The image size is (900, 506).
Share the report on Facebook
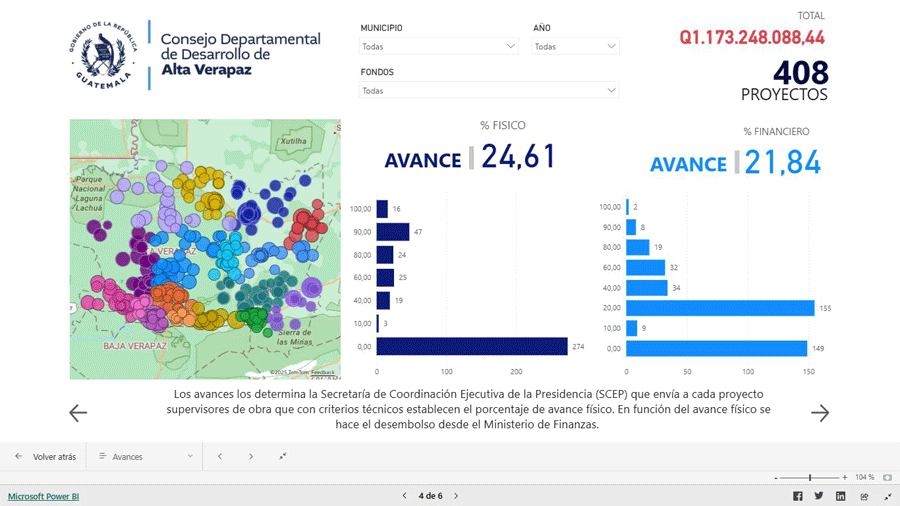798,496
